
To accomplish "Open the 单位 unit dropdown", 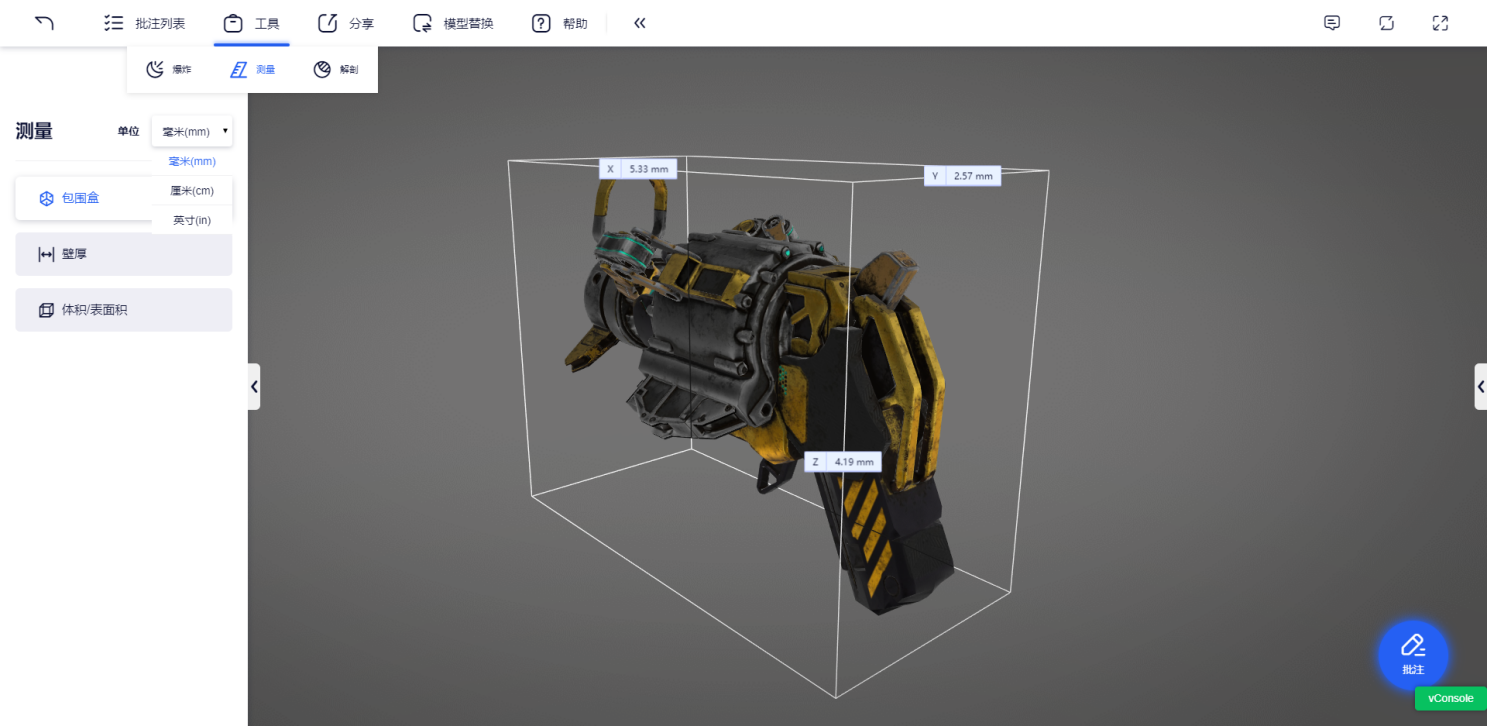I will [192, 131].
